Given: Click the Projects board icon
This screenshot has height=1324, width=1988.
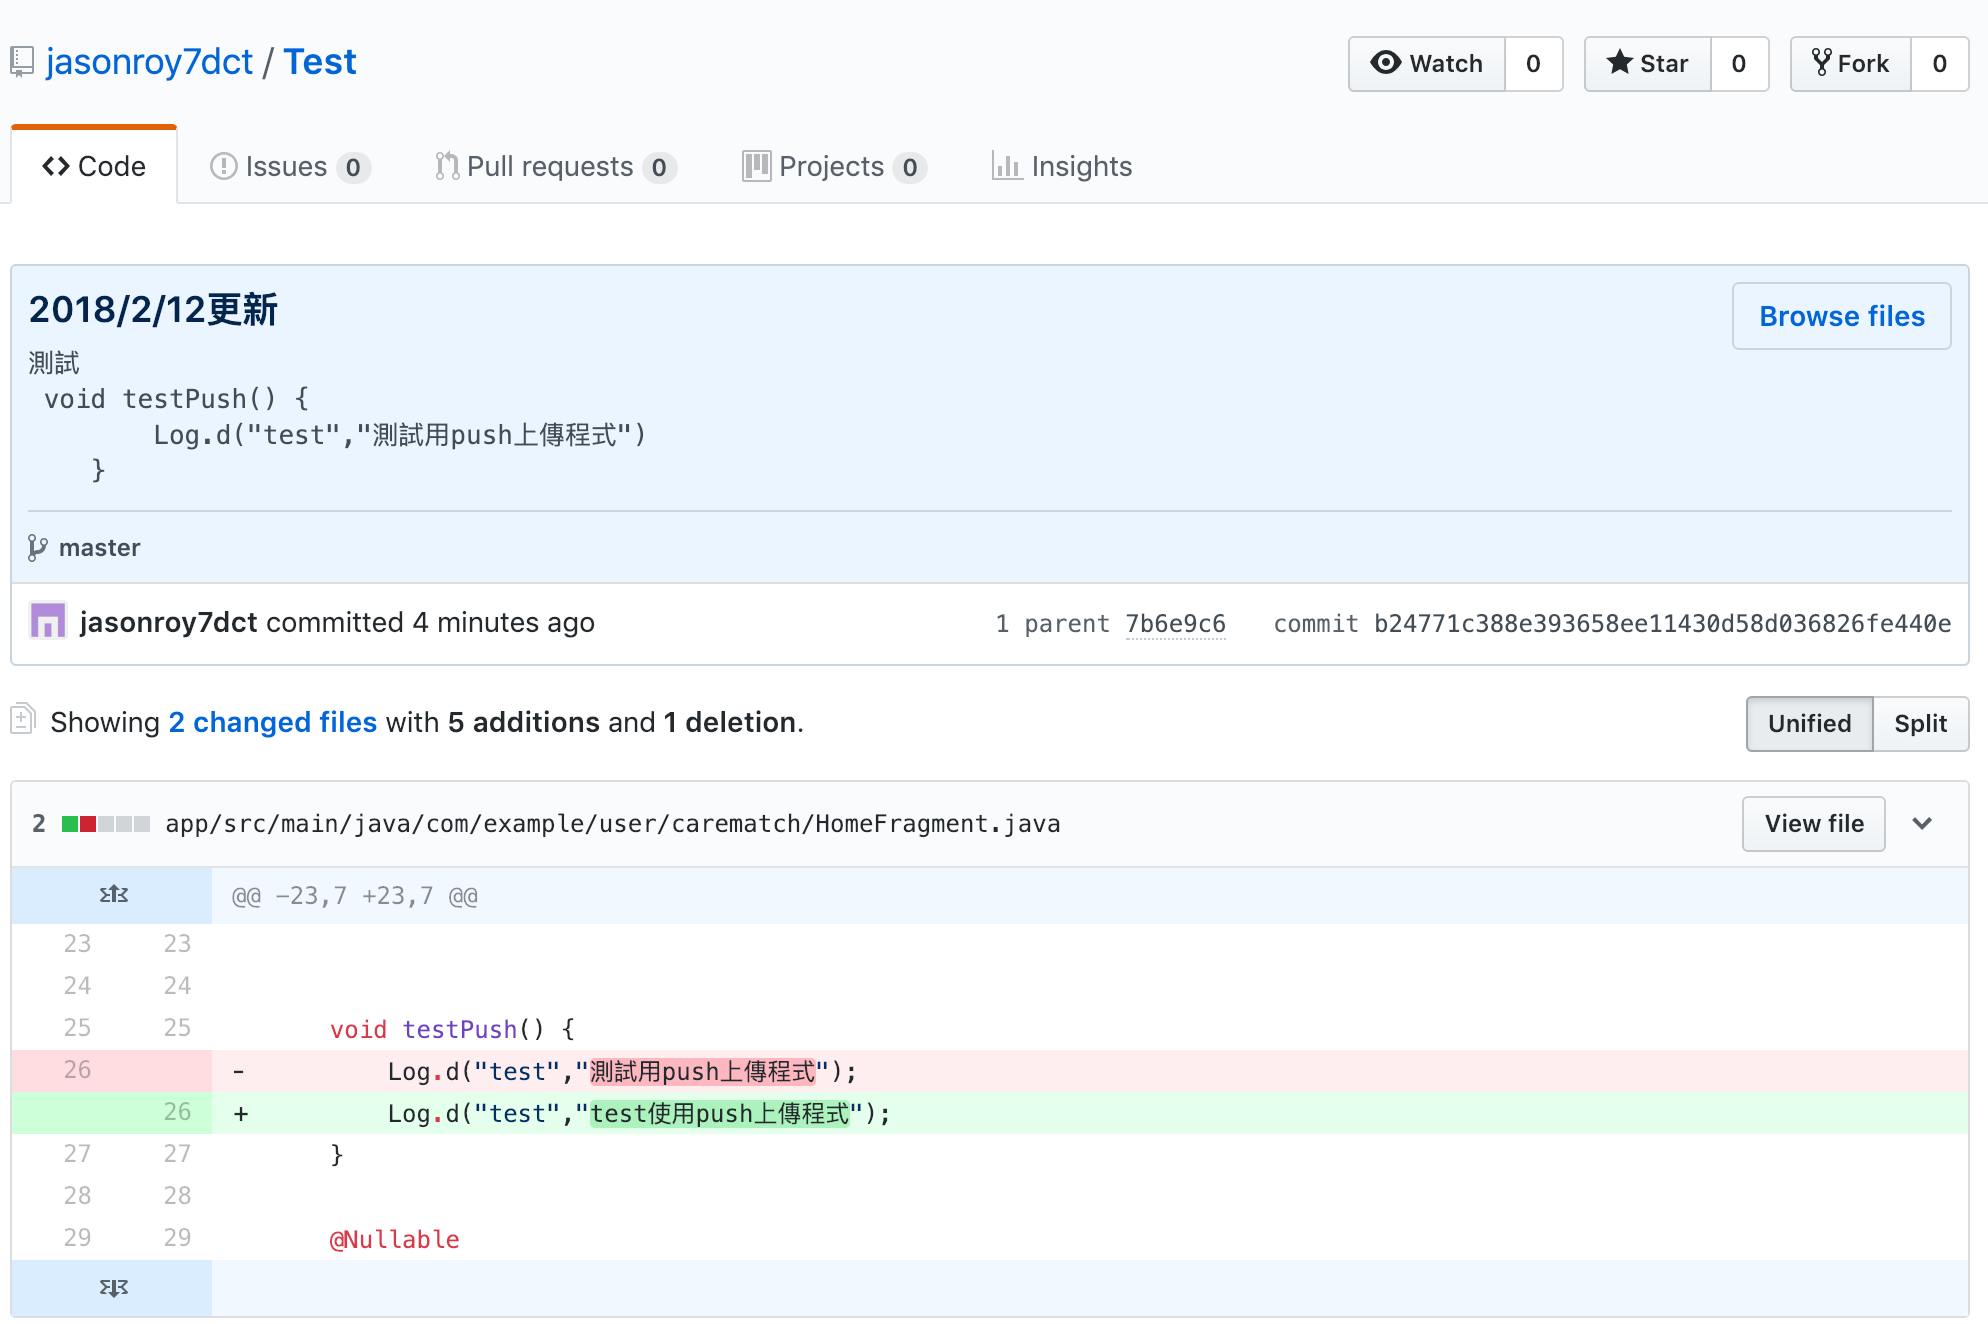Looking at the screenshot, I should point(757,166).
